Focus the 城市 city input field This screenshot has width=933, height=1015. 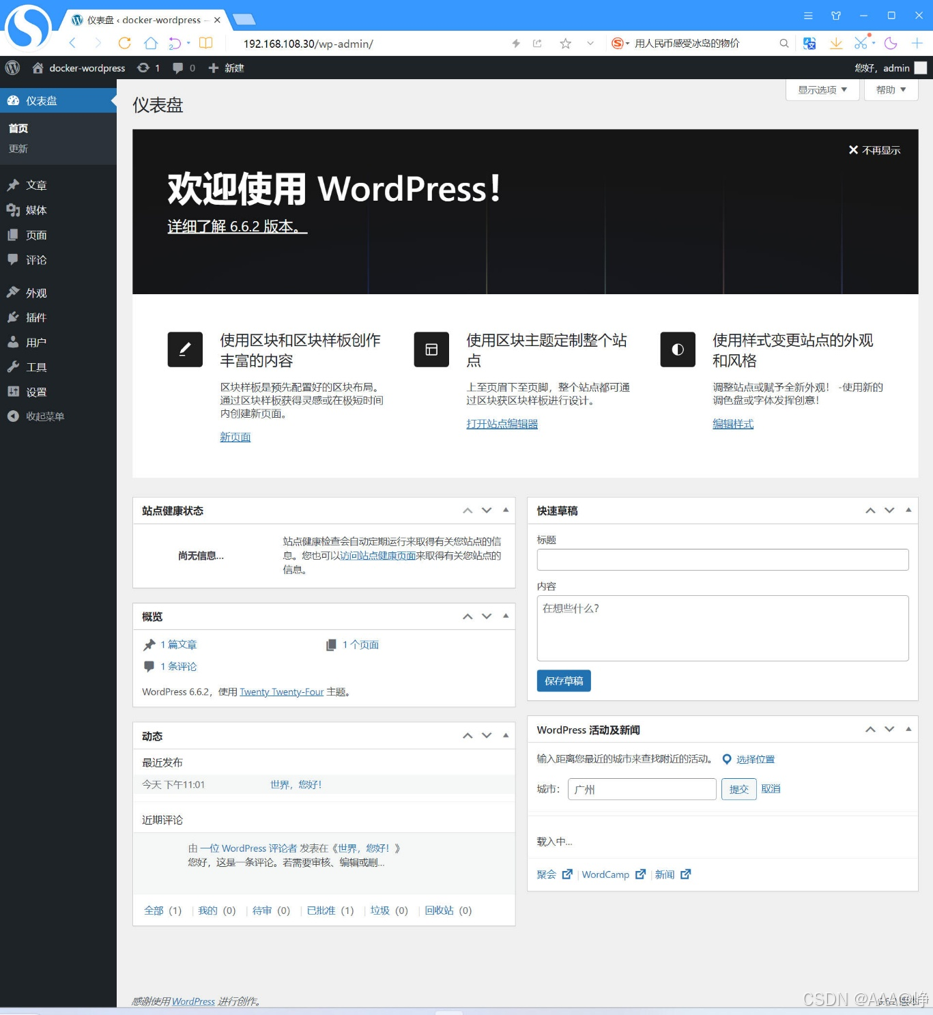tap(642, 789)
